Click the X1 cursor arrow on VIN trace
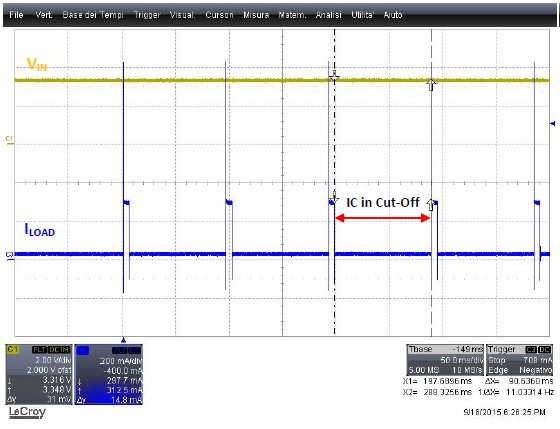The height and width of the screenshot is (429, 560). click(335, 76)
